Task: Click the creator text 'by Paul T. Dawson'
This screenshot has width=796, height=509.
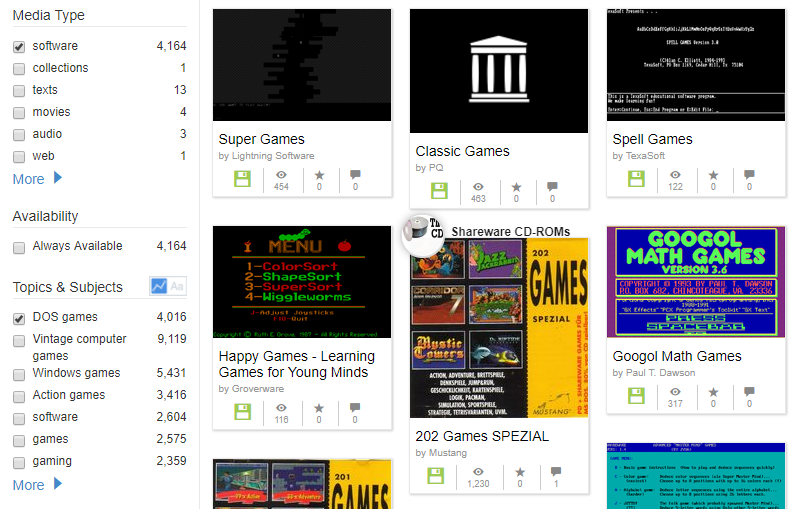Action: [654, 373]
